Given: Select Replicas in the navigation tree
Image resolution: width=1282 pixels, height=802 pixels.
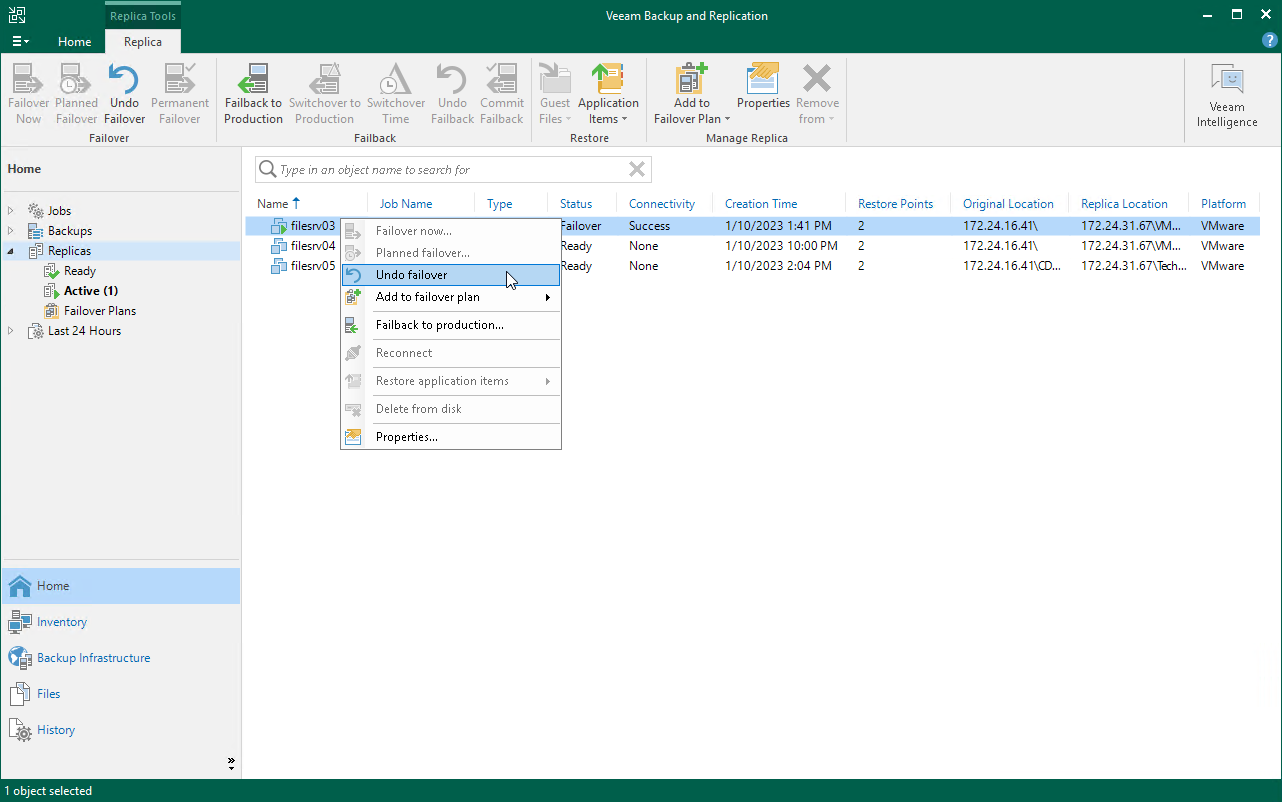Looking at the screenshot, I should click(69, 251).
